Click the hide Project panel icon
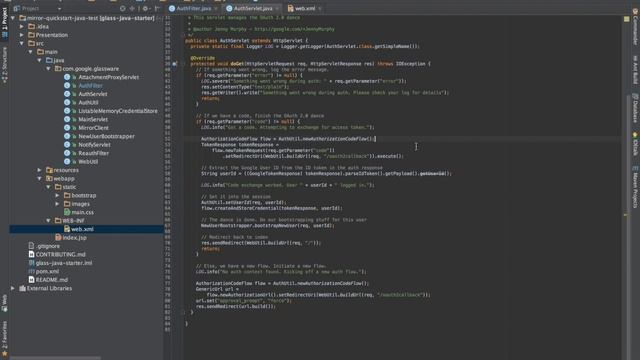The width and height of the screenshot is (640, 360). coord(158,8)
